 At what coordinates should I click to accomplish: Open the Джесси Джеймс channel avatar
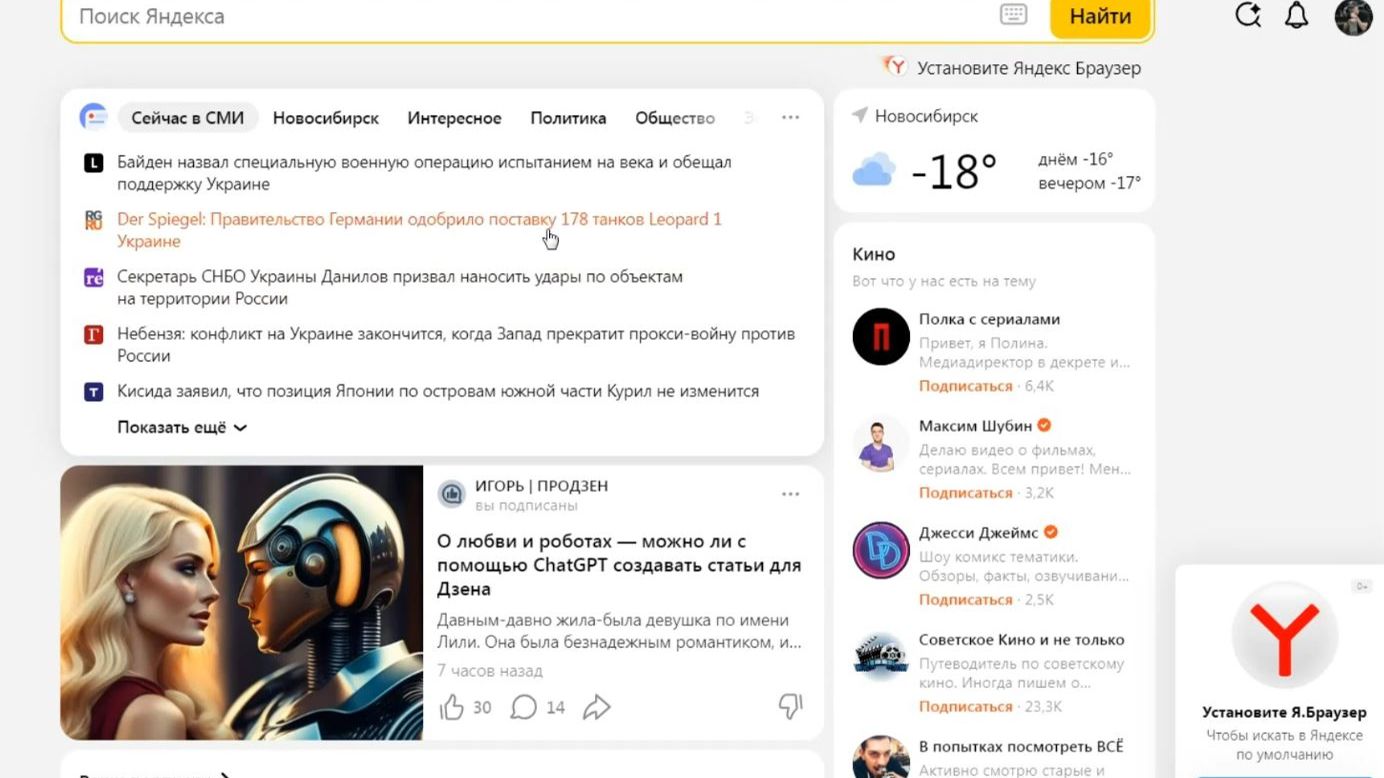click(x=881, y=550)
